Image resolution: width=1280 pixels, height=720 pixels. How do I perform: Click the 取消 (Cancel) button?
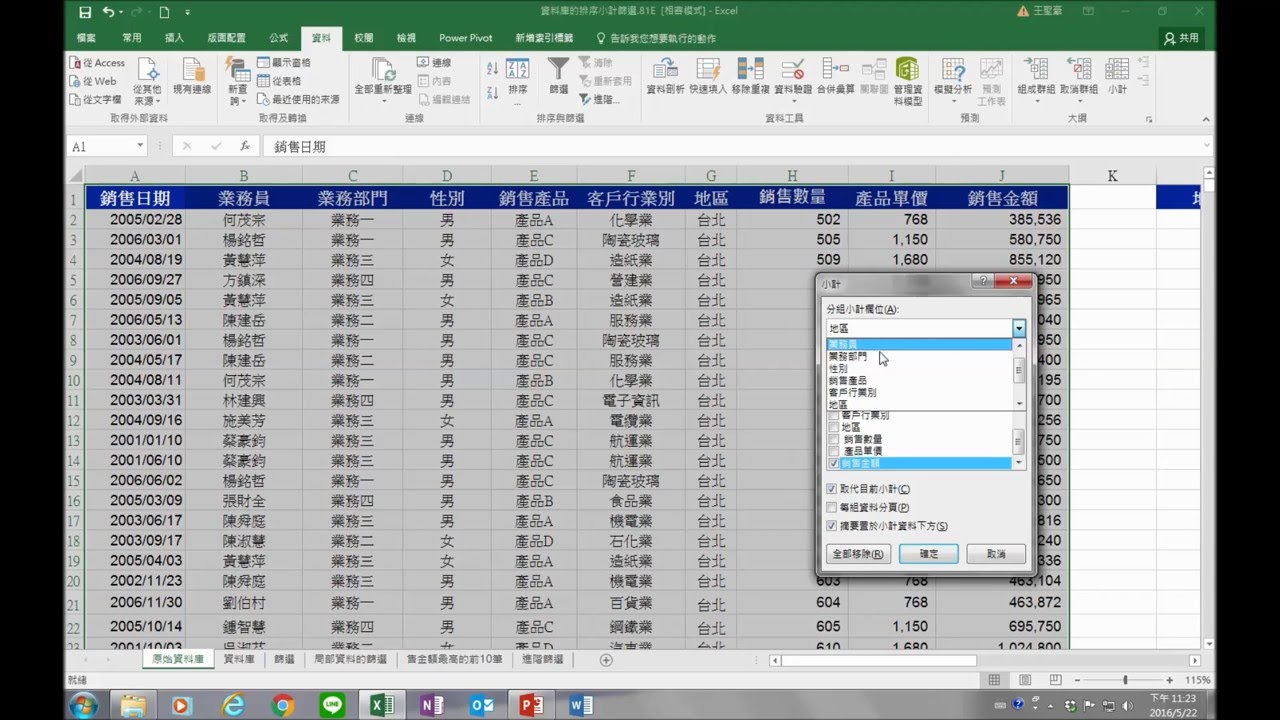[x=996, y=553]
